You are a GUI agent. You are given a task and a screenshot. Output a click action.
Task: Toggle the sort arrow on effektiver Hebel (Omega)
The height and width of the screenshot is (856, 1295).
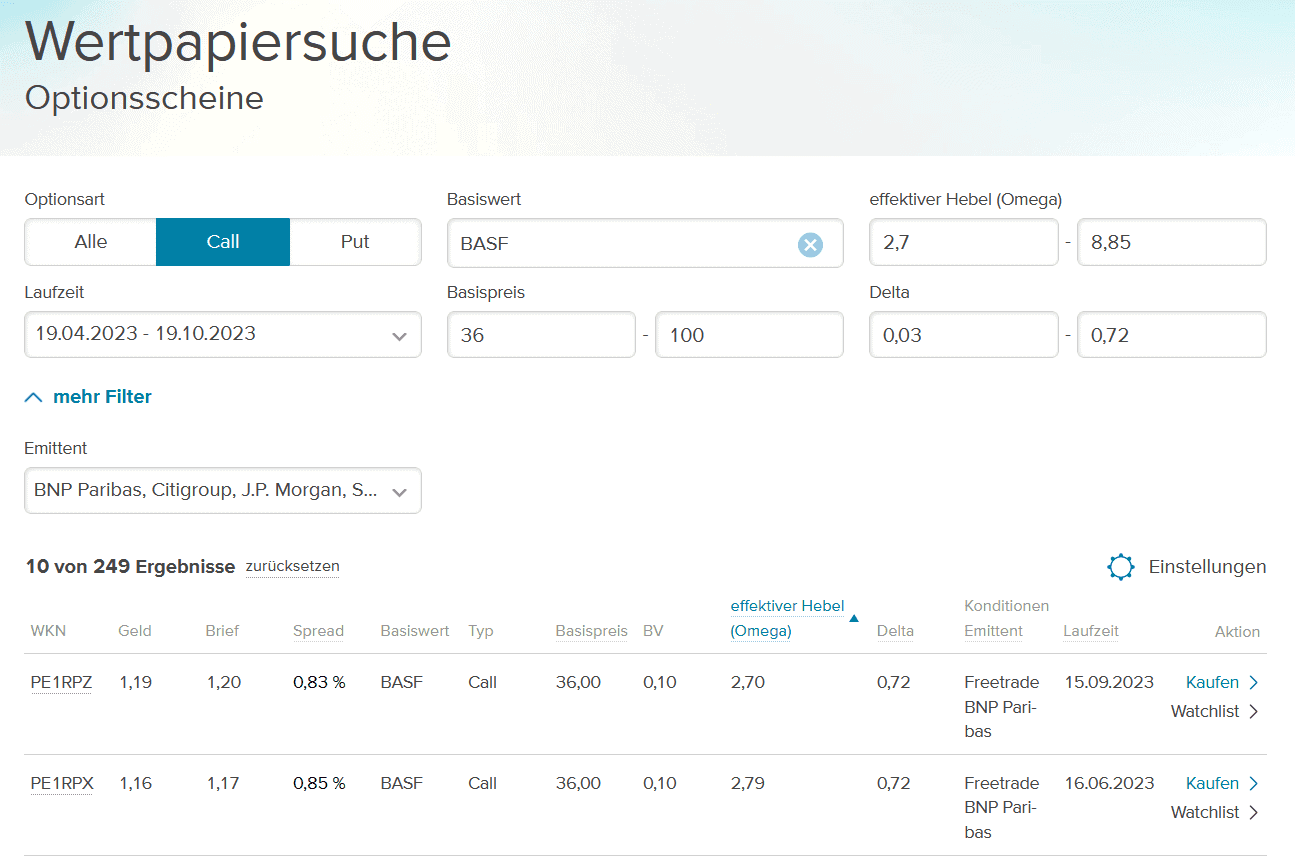pyautogui.click(x=854, y=618)
